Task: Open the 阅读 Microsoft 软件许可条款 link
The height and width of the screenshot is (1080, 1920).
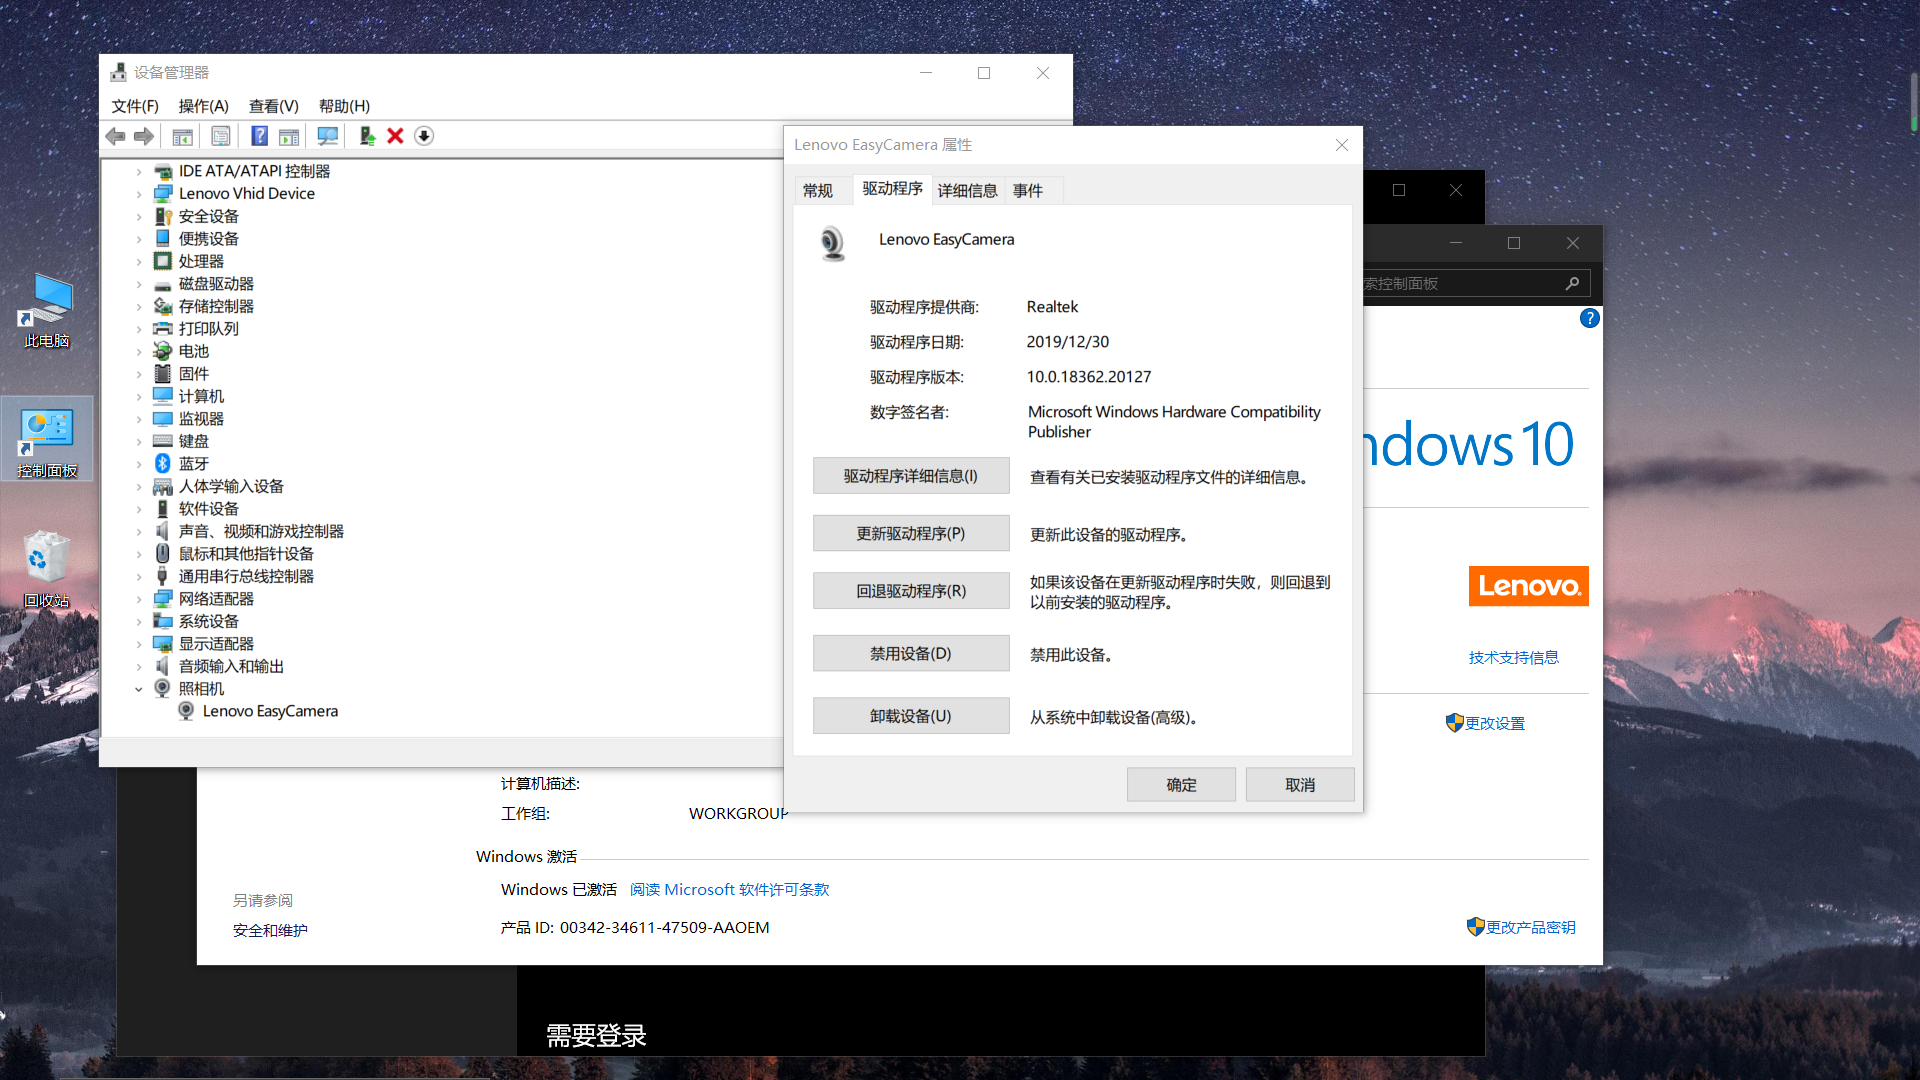Action: (x=729, y=890)
